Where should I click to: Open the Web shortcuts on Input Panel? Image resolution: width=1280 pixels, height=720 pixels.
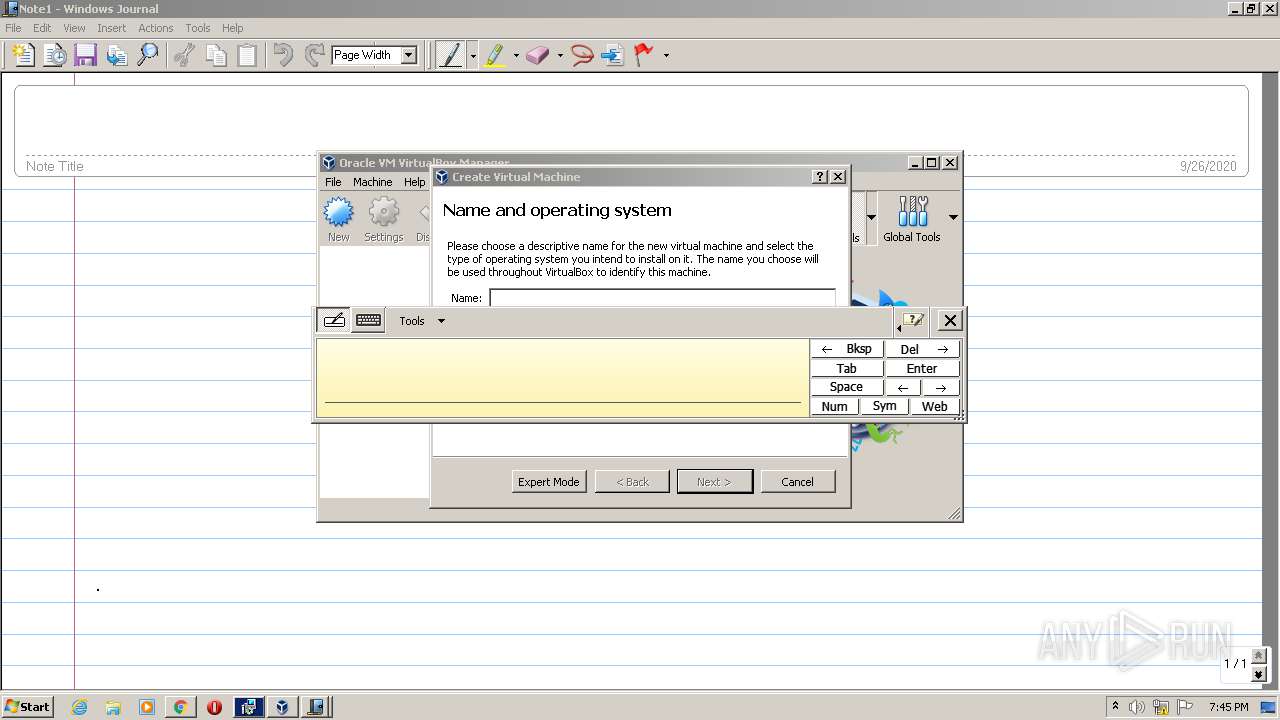pyautogui.click(x=934, y=406)
